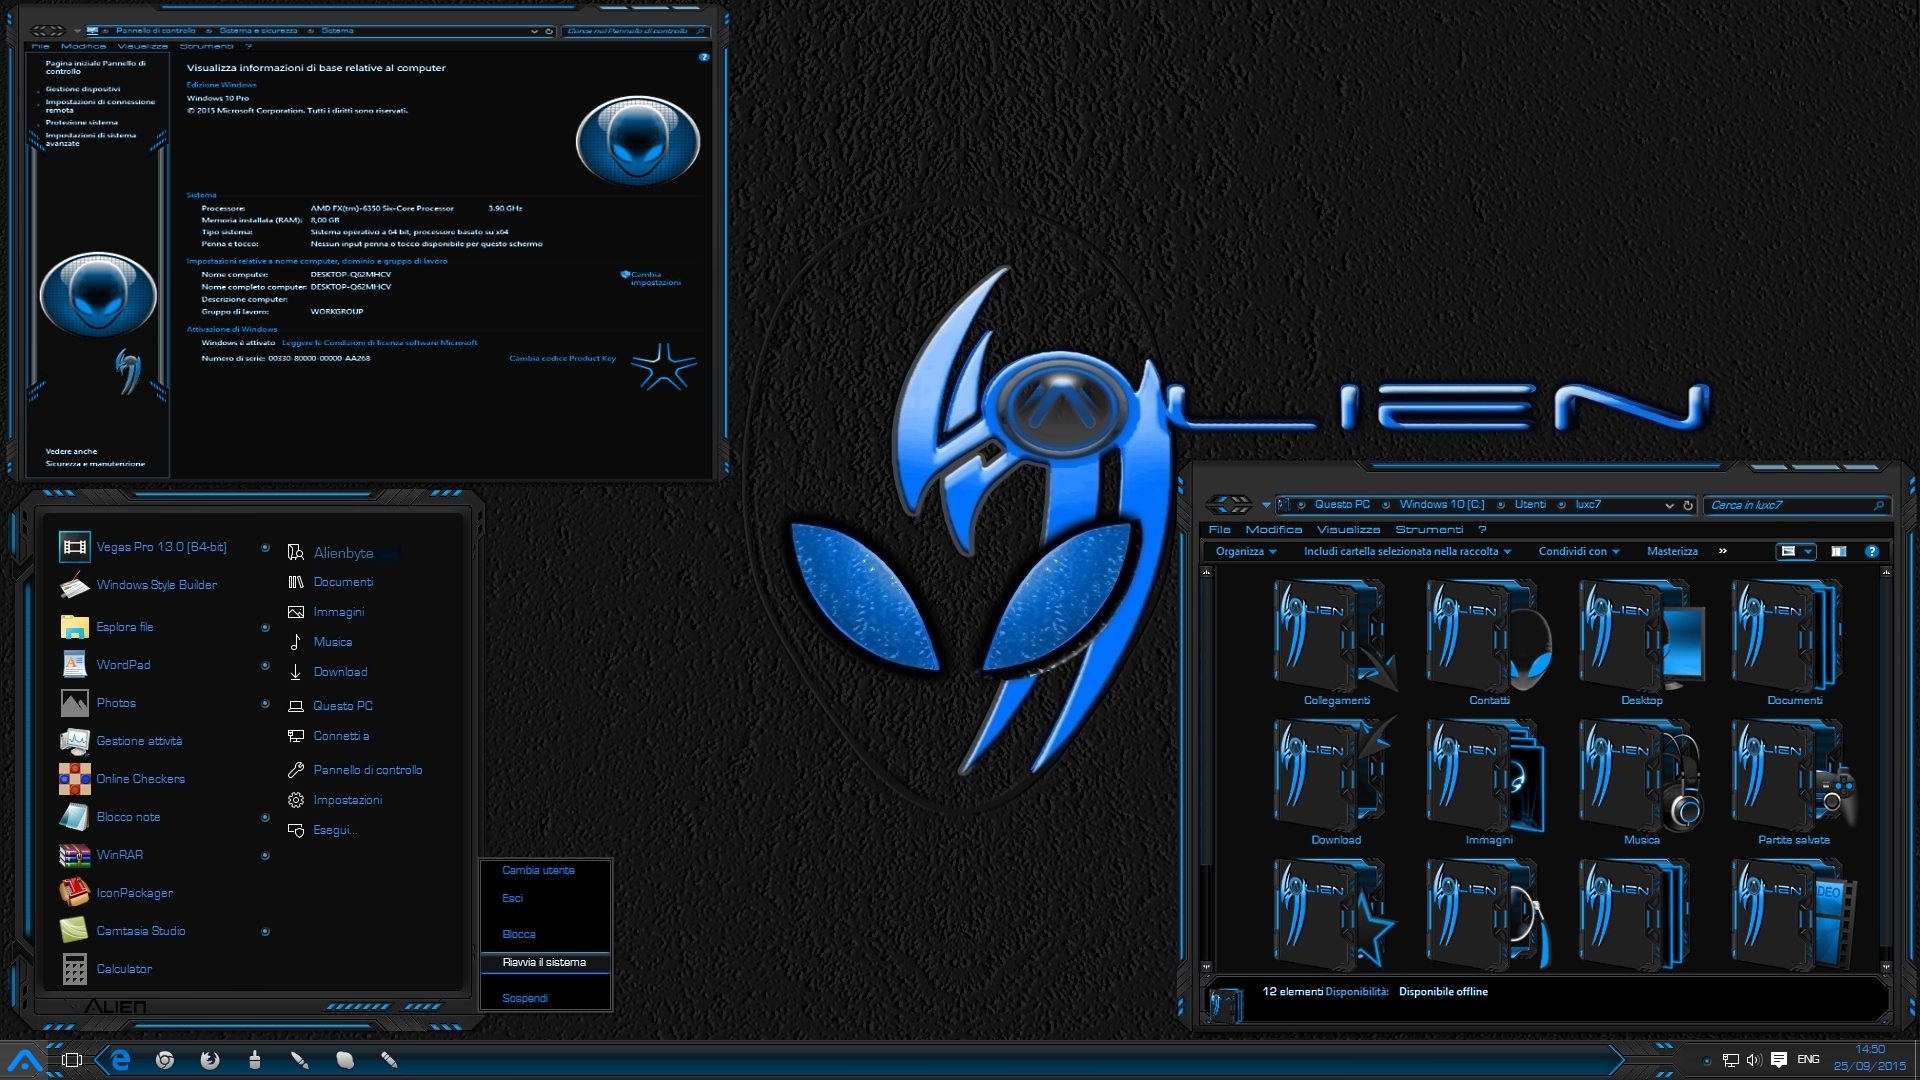Screen dimensions: 1920x1080
Task: Click the help icon in Explorer toolbar
Action: 1872,551
